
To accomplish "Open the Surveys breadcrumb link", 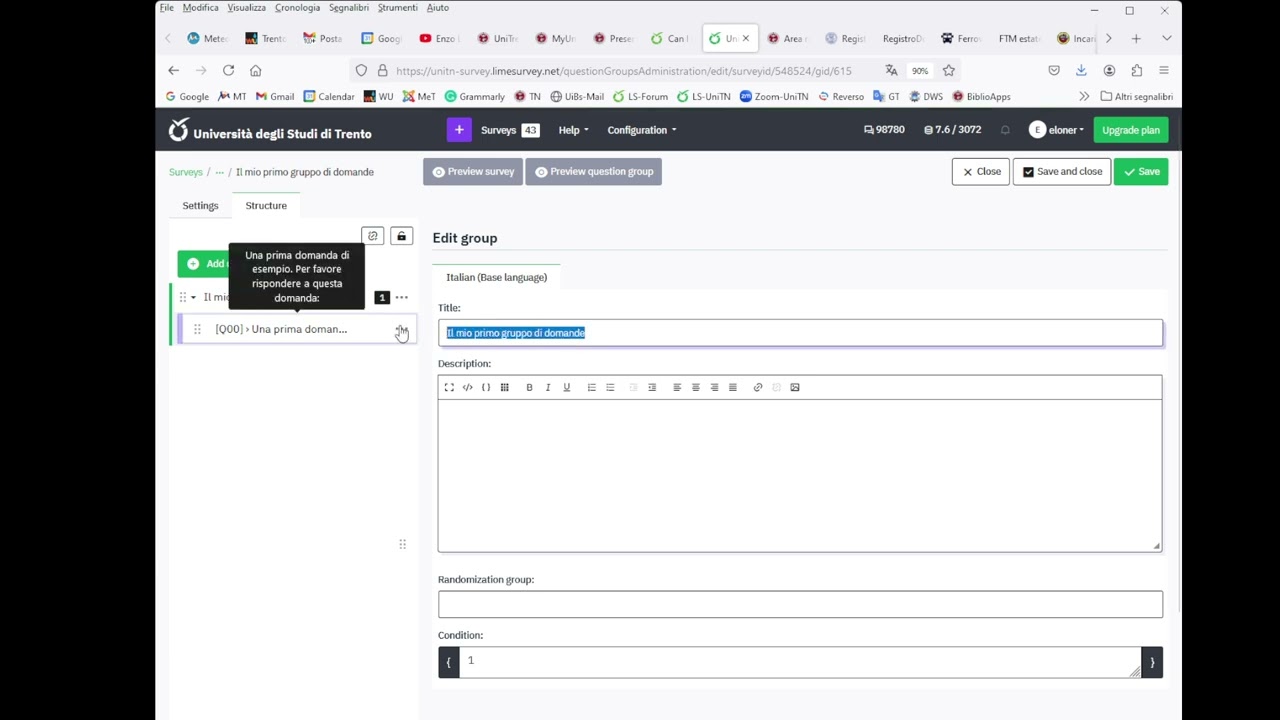I will tap(185, 172).
